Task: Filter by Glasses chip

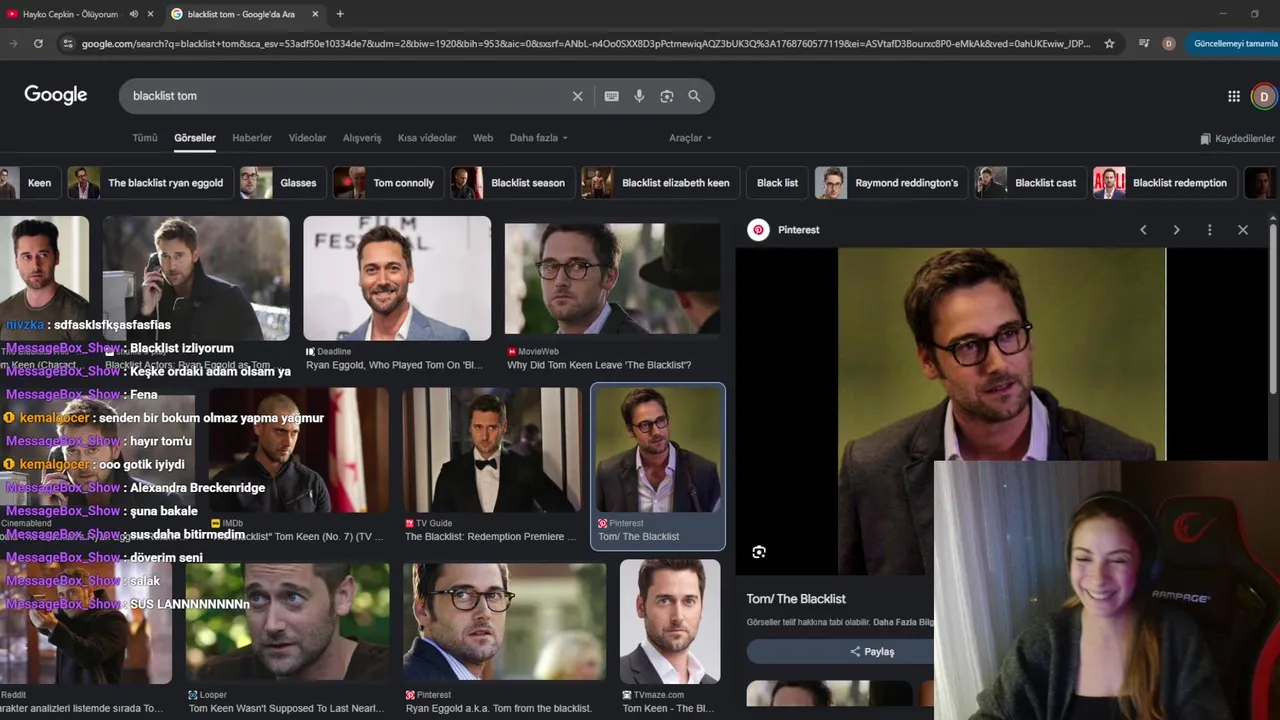Action: [x=282, y=183]
